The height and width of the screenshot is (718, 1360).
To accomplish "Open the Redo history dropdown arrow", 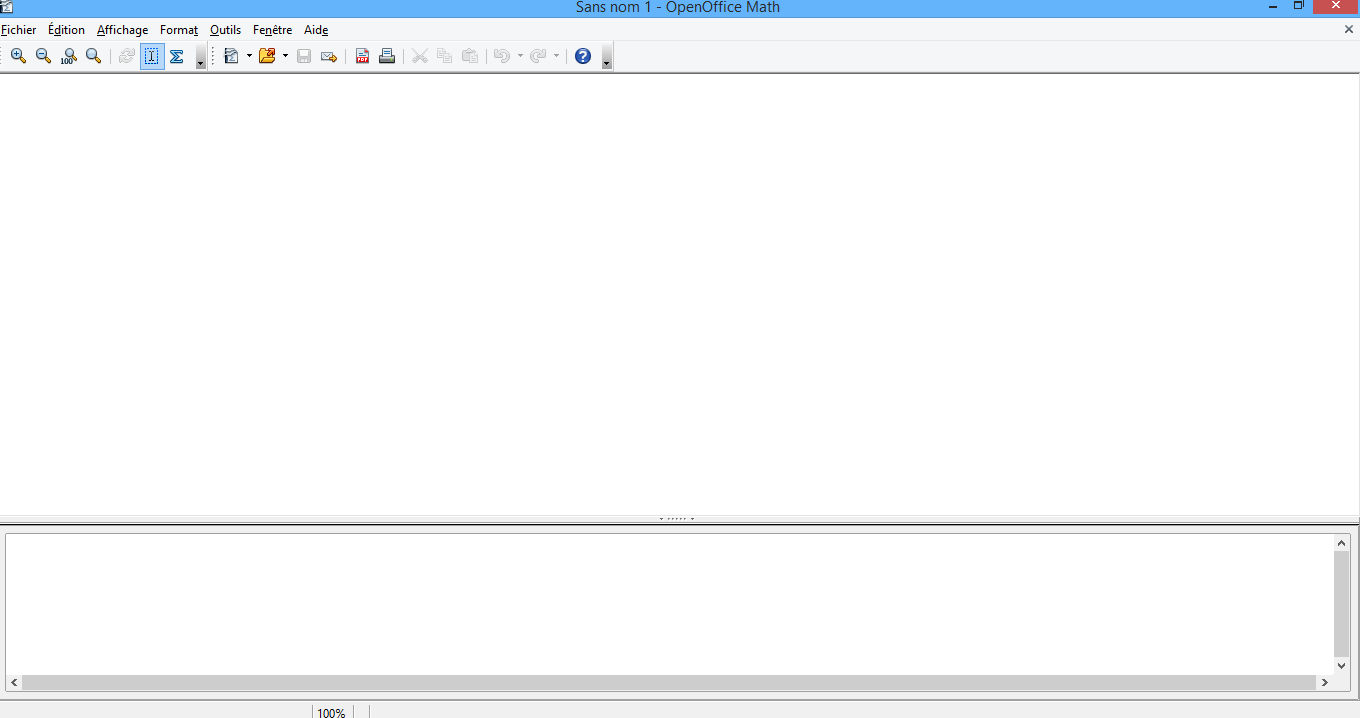I will [556, 56].
